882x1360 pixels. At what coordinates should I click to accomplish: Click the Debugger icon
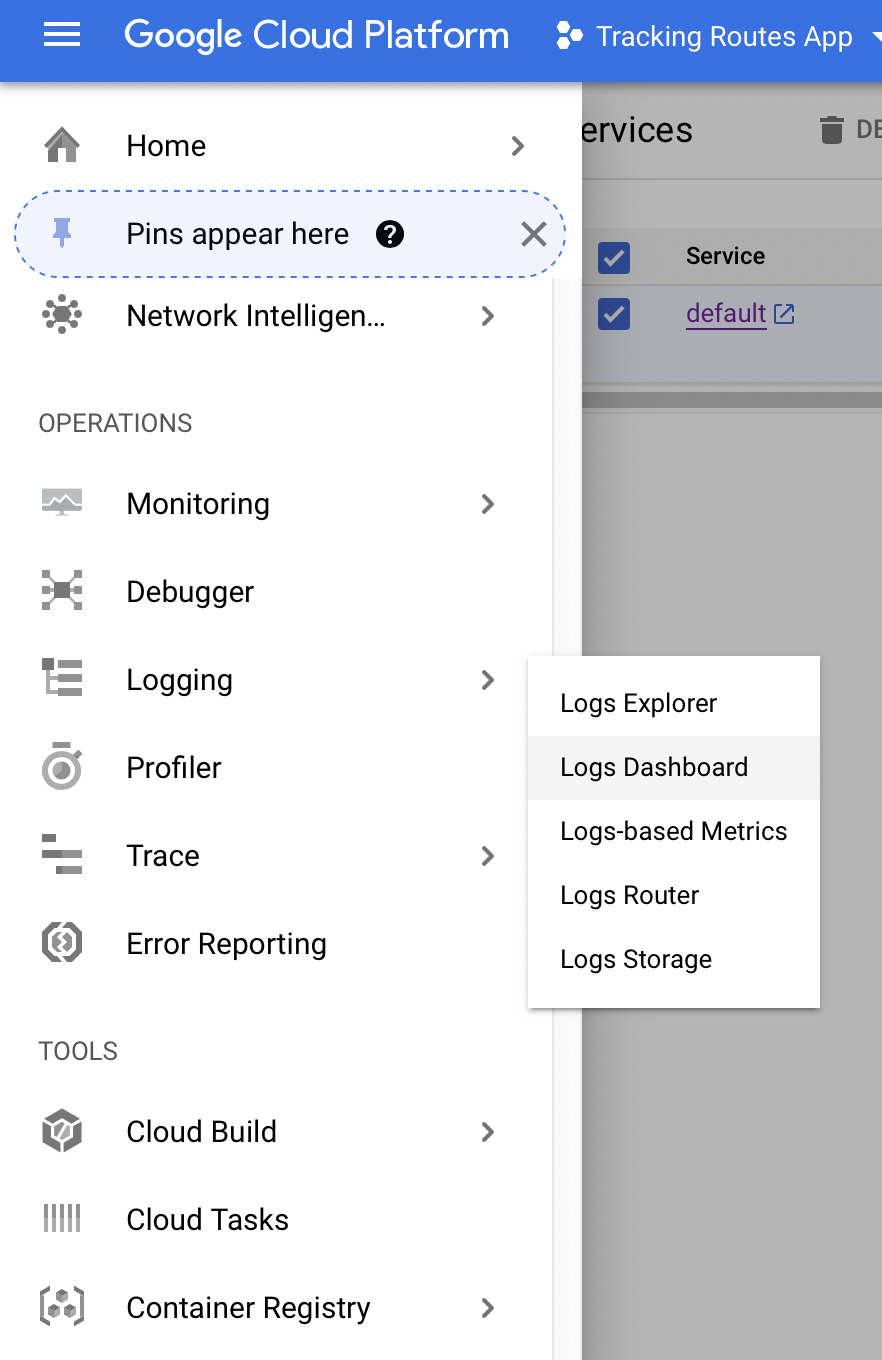point(62,592)
